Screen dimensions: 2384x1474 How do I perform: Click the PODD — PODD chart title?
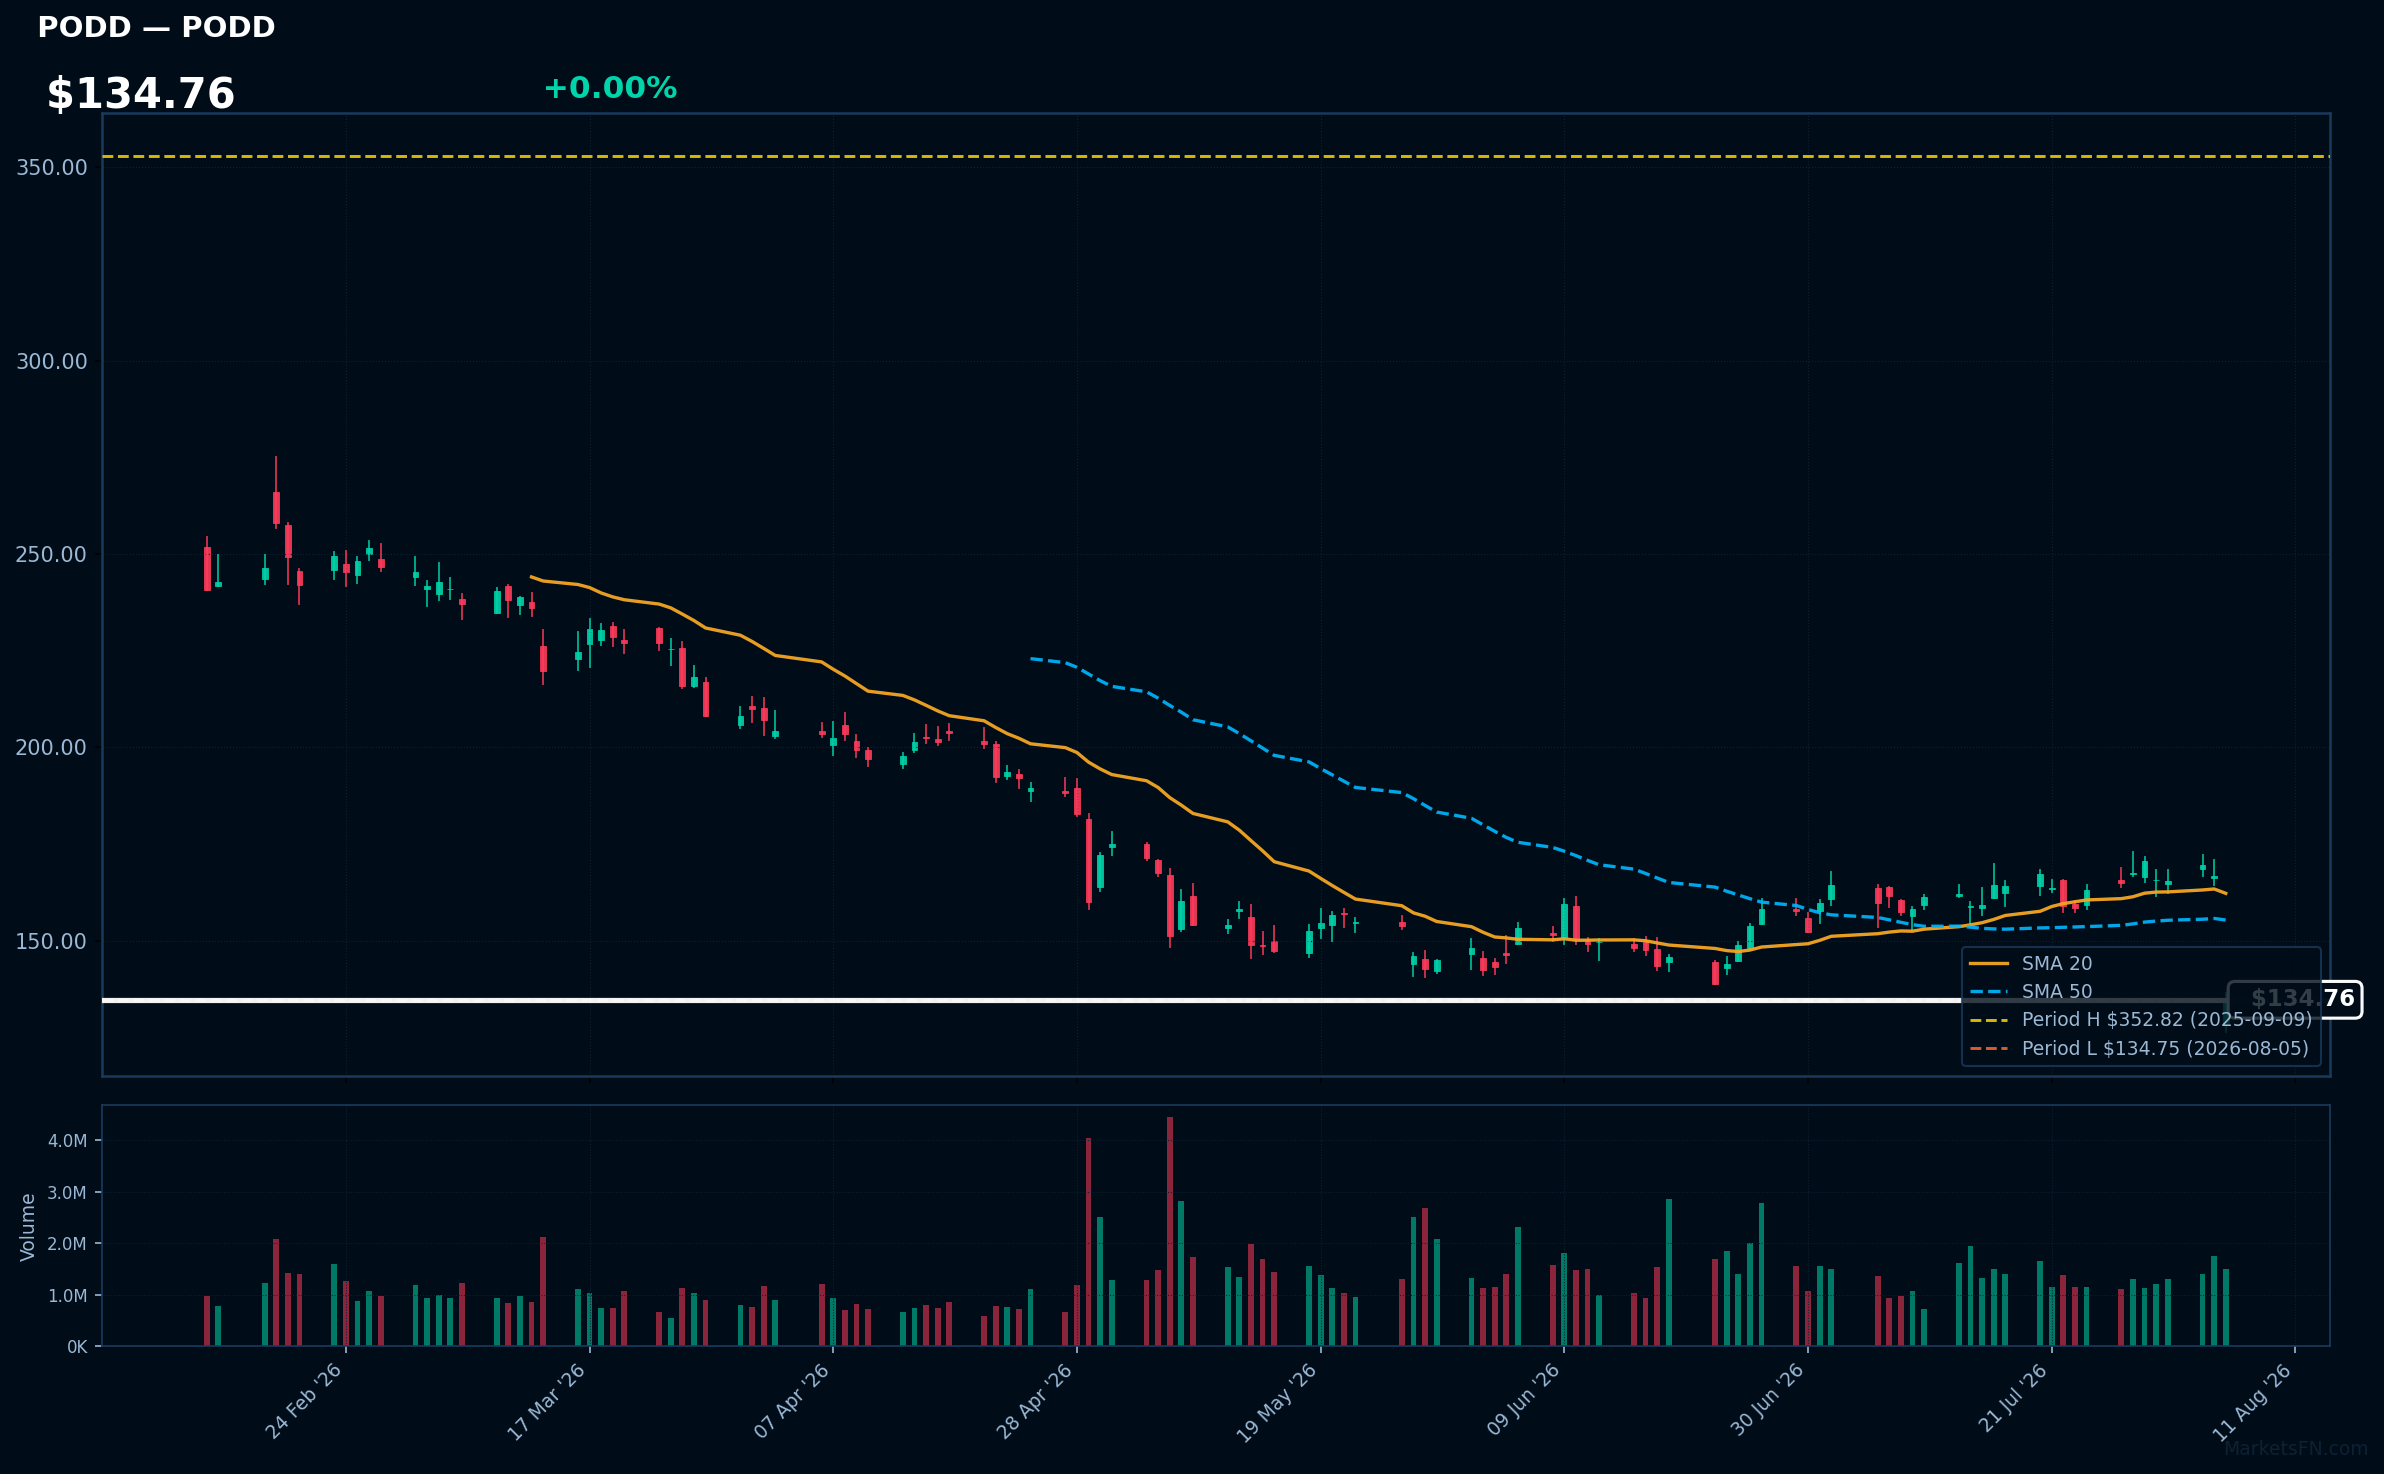coord(156,27)
